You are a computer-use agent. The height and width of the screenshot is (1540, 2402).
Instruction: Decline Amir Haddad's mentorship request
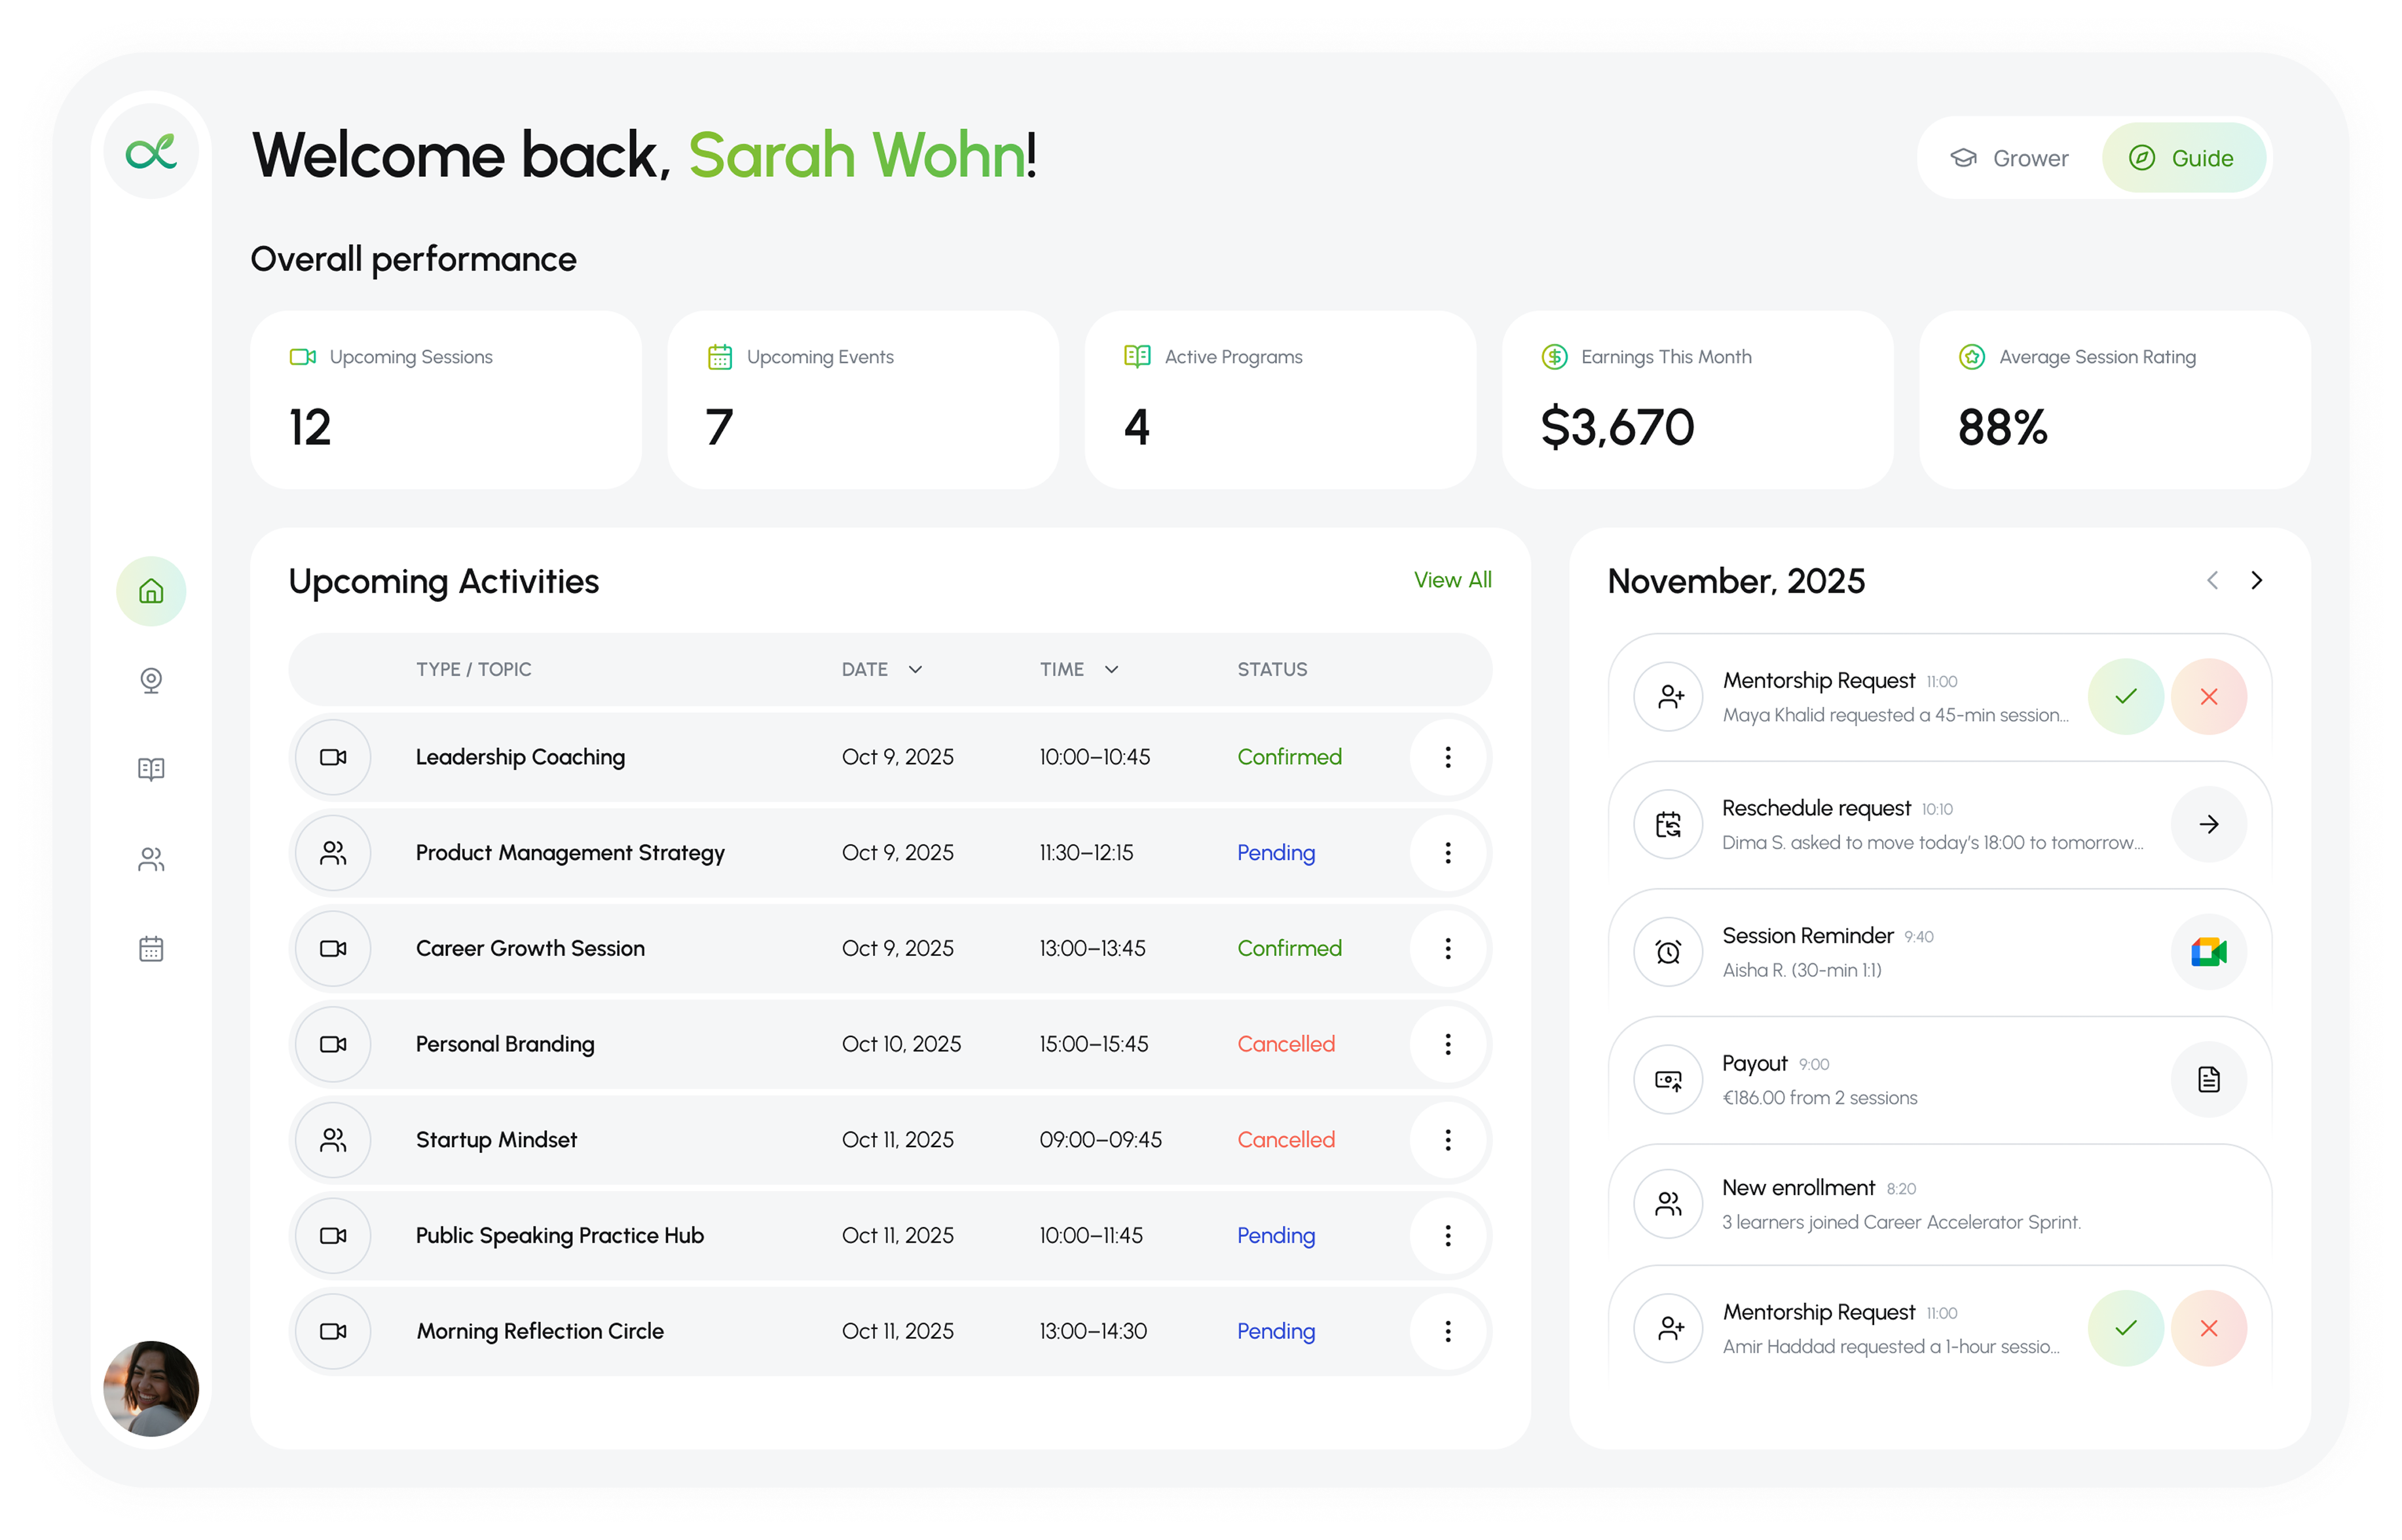point(2208,1329)
